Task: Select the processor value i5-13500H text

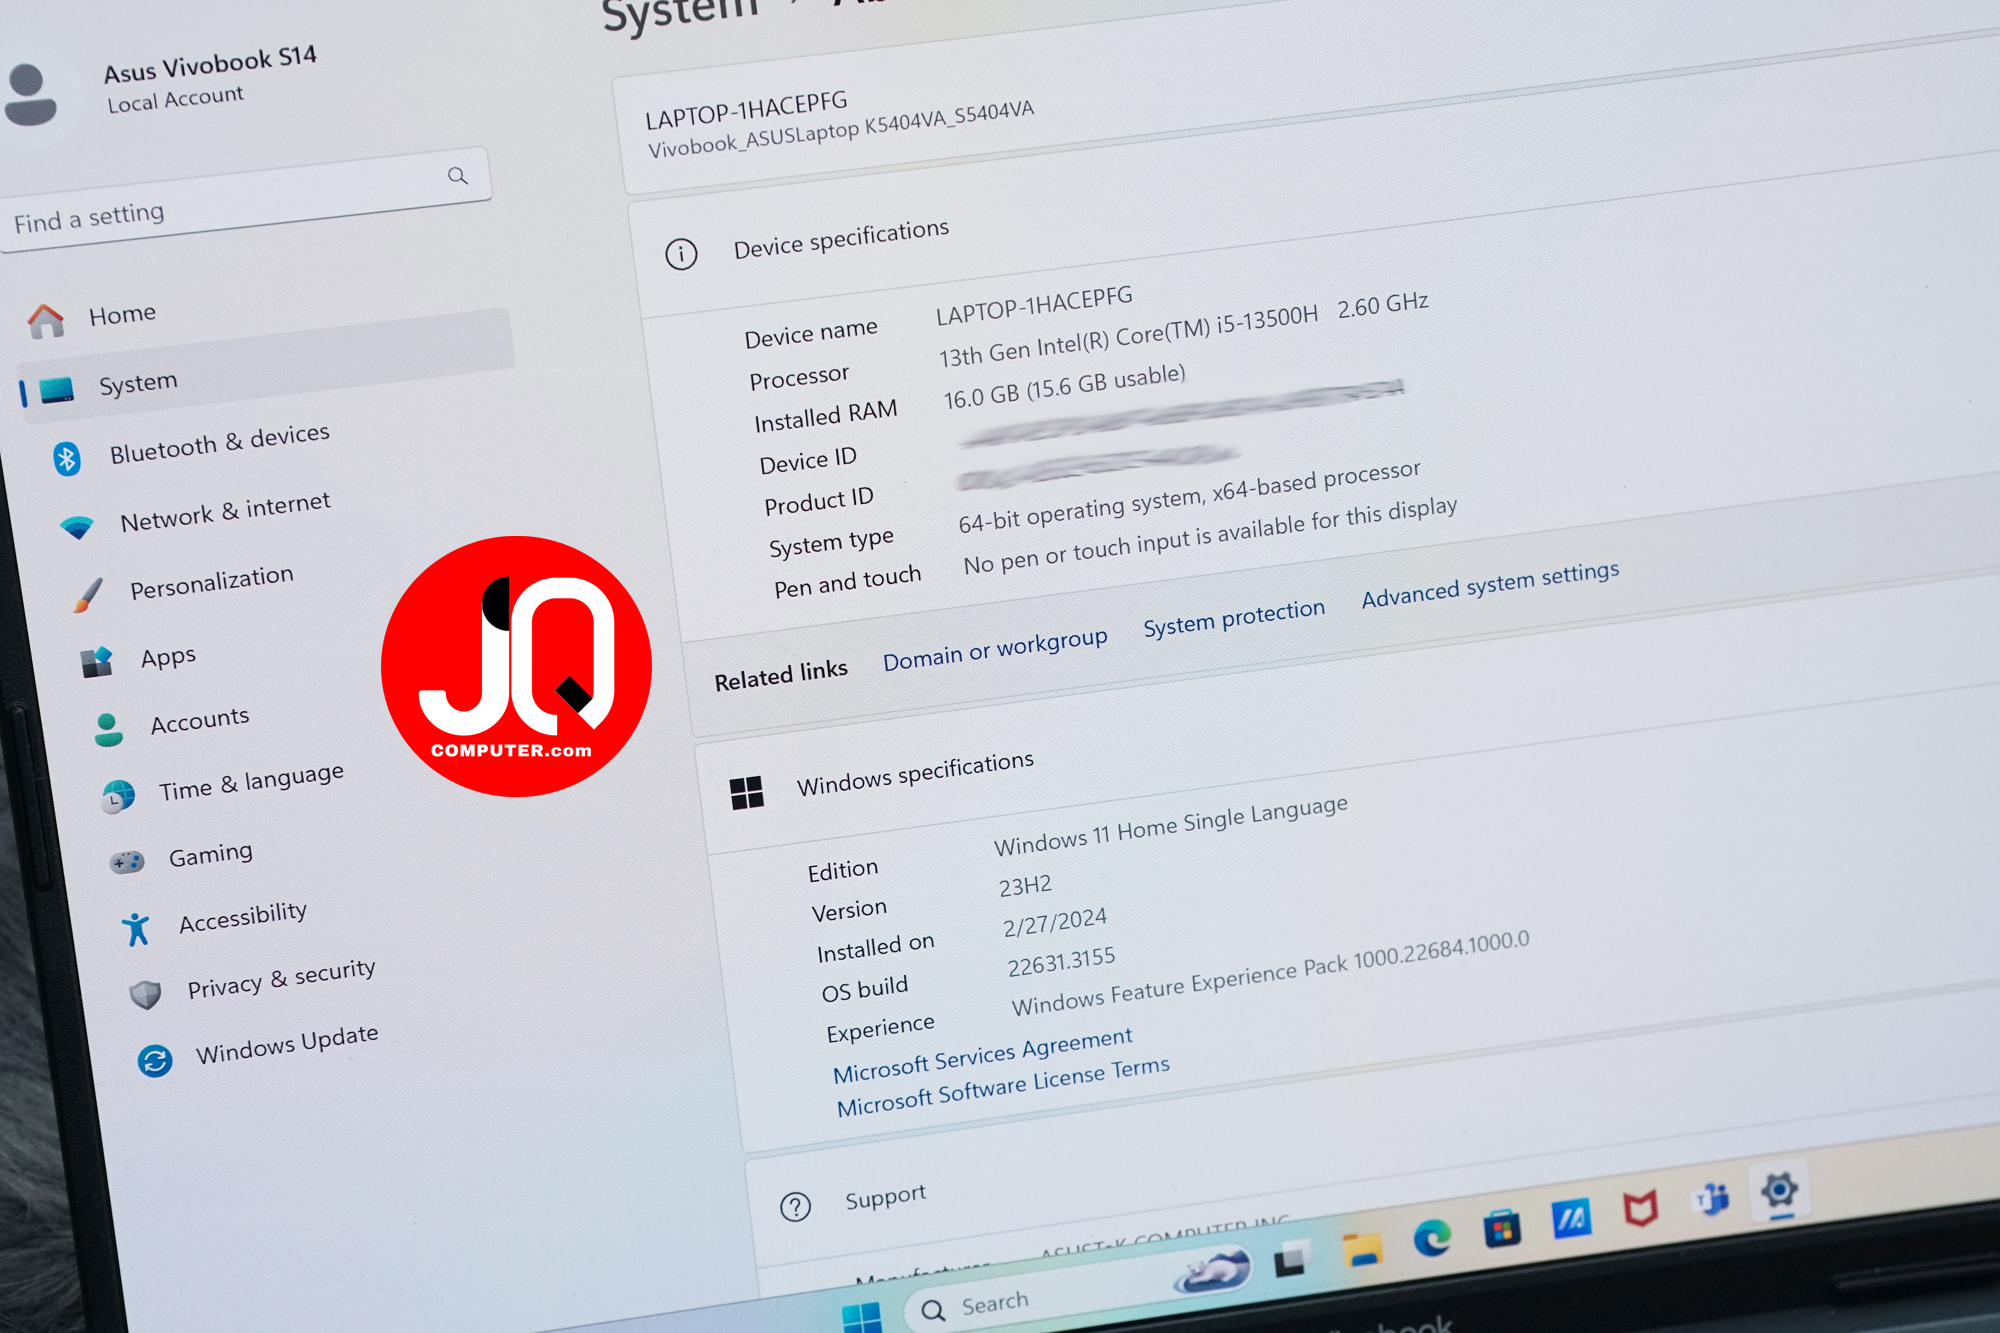Action: click(1183, 330)
